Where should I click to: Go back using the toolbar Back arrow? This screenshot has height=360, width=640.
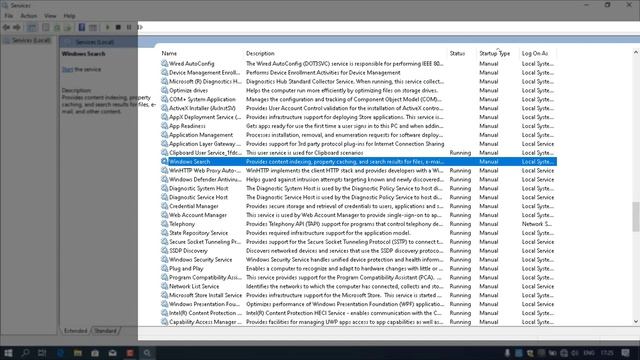click(6, 27)
